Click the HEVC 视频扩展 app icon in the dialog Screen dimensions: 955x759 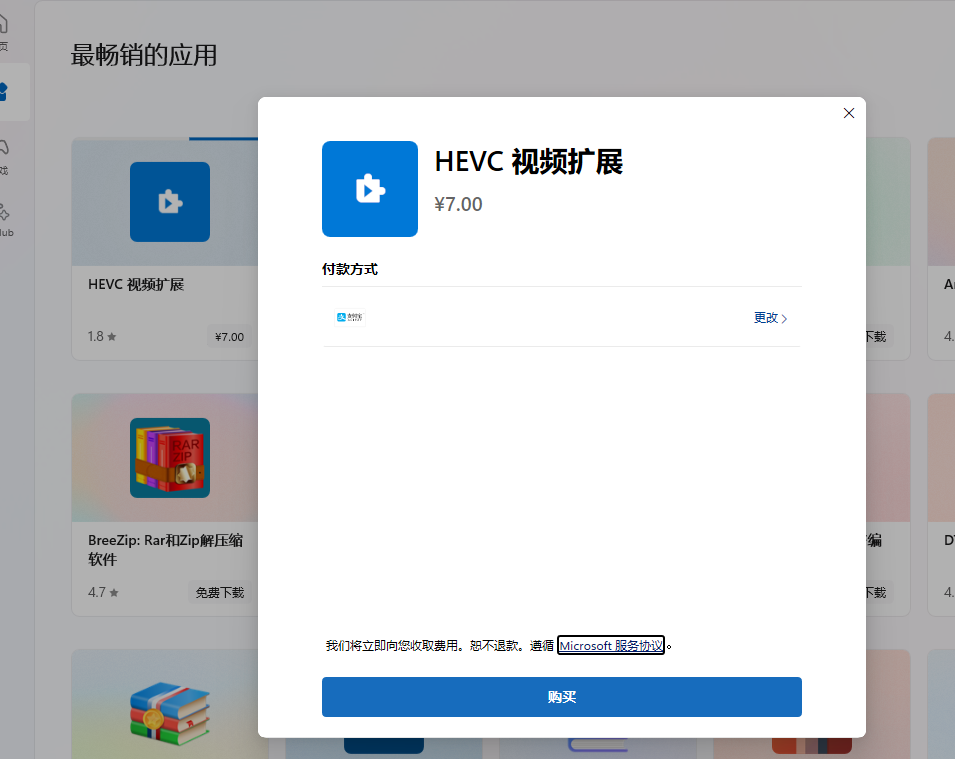pyautogui.click(x=369, y=189)
